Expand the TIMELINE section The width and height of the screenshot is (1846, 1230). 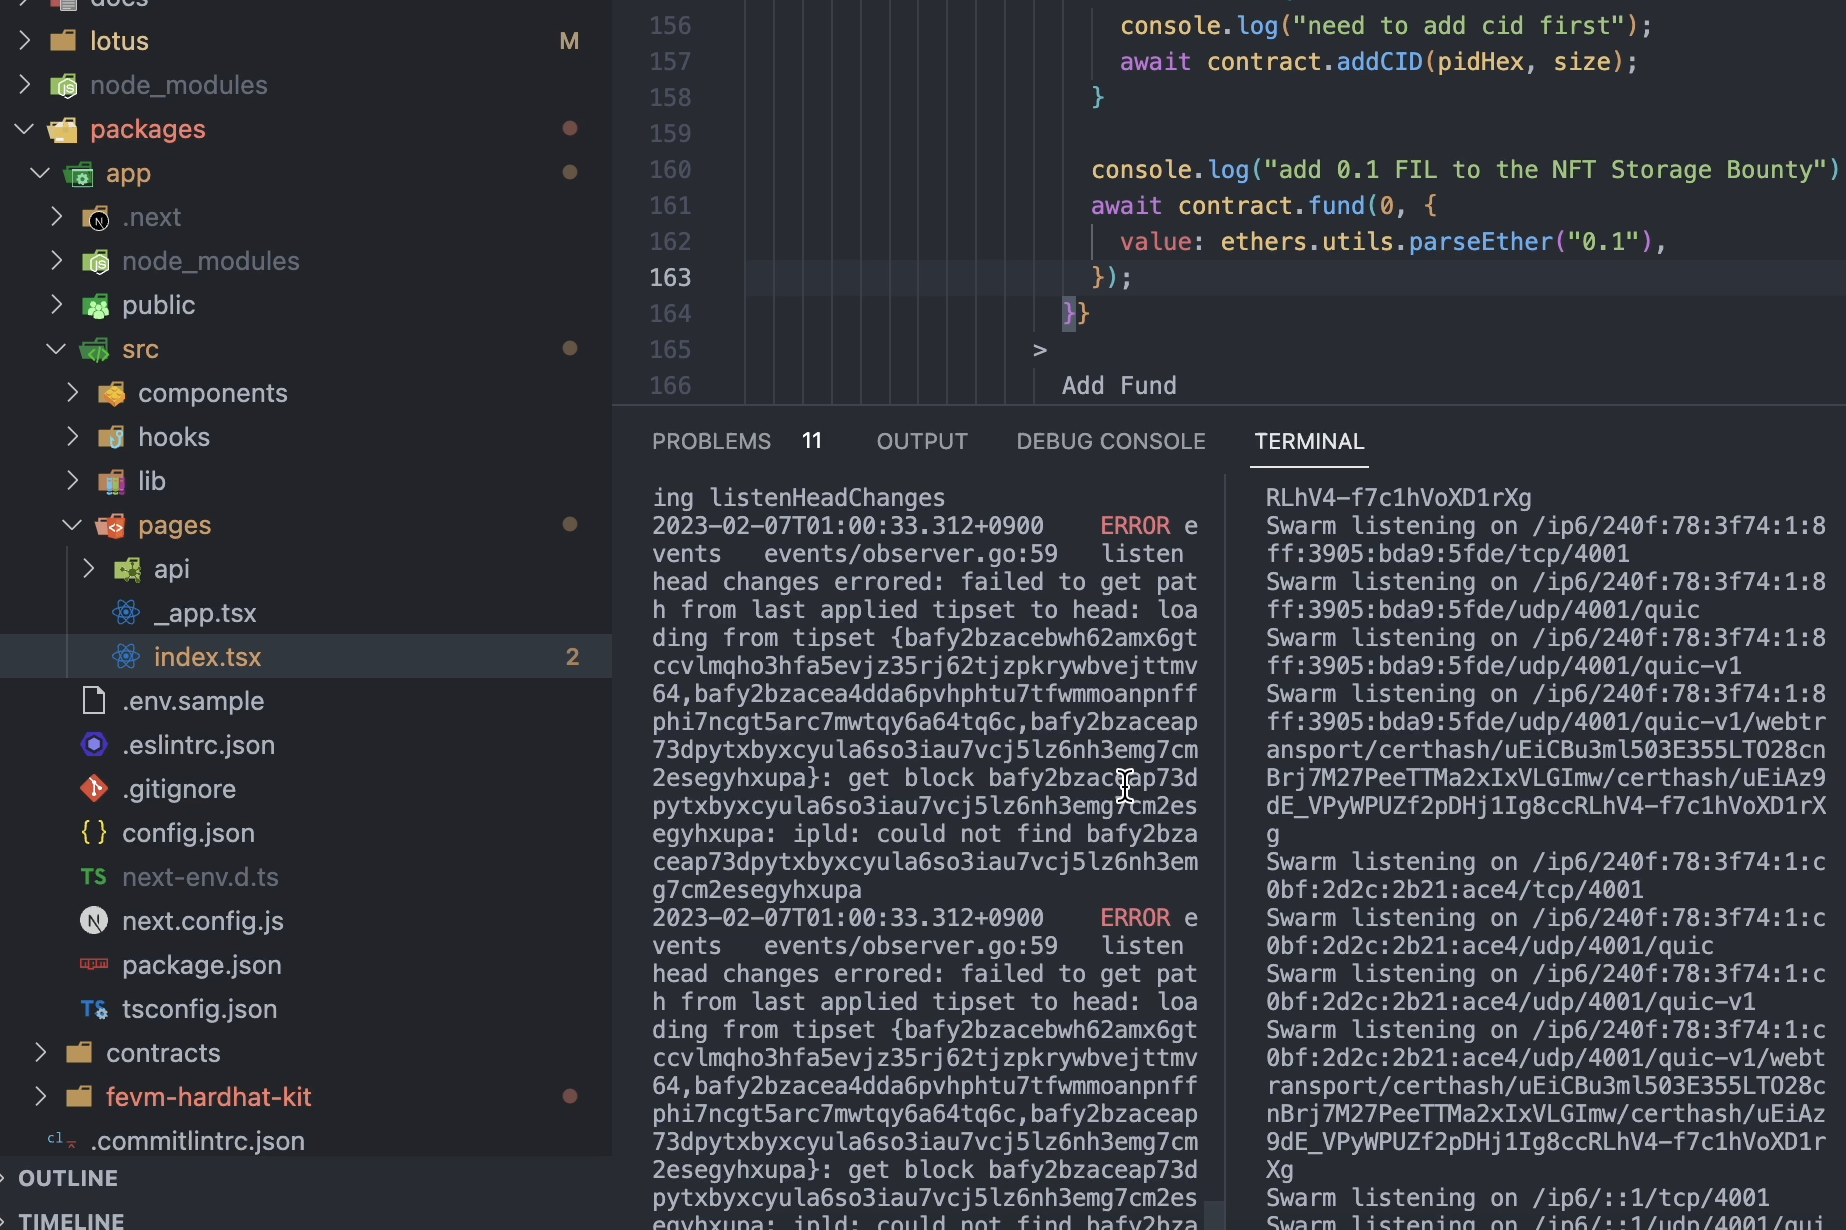70,1220
